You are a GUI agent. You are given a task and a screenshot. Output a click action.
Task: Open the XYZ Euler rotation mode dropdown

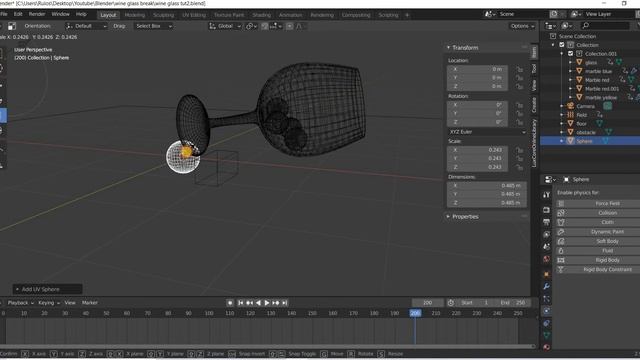(x=487, y=132)
